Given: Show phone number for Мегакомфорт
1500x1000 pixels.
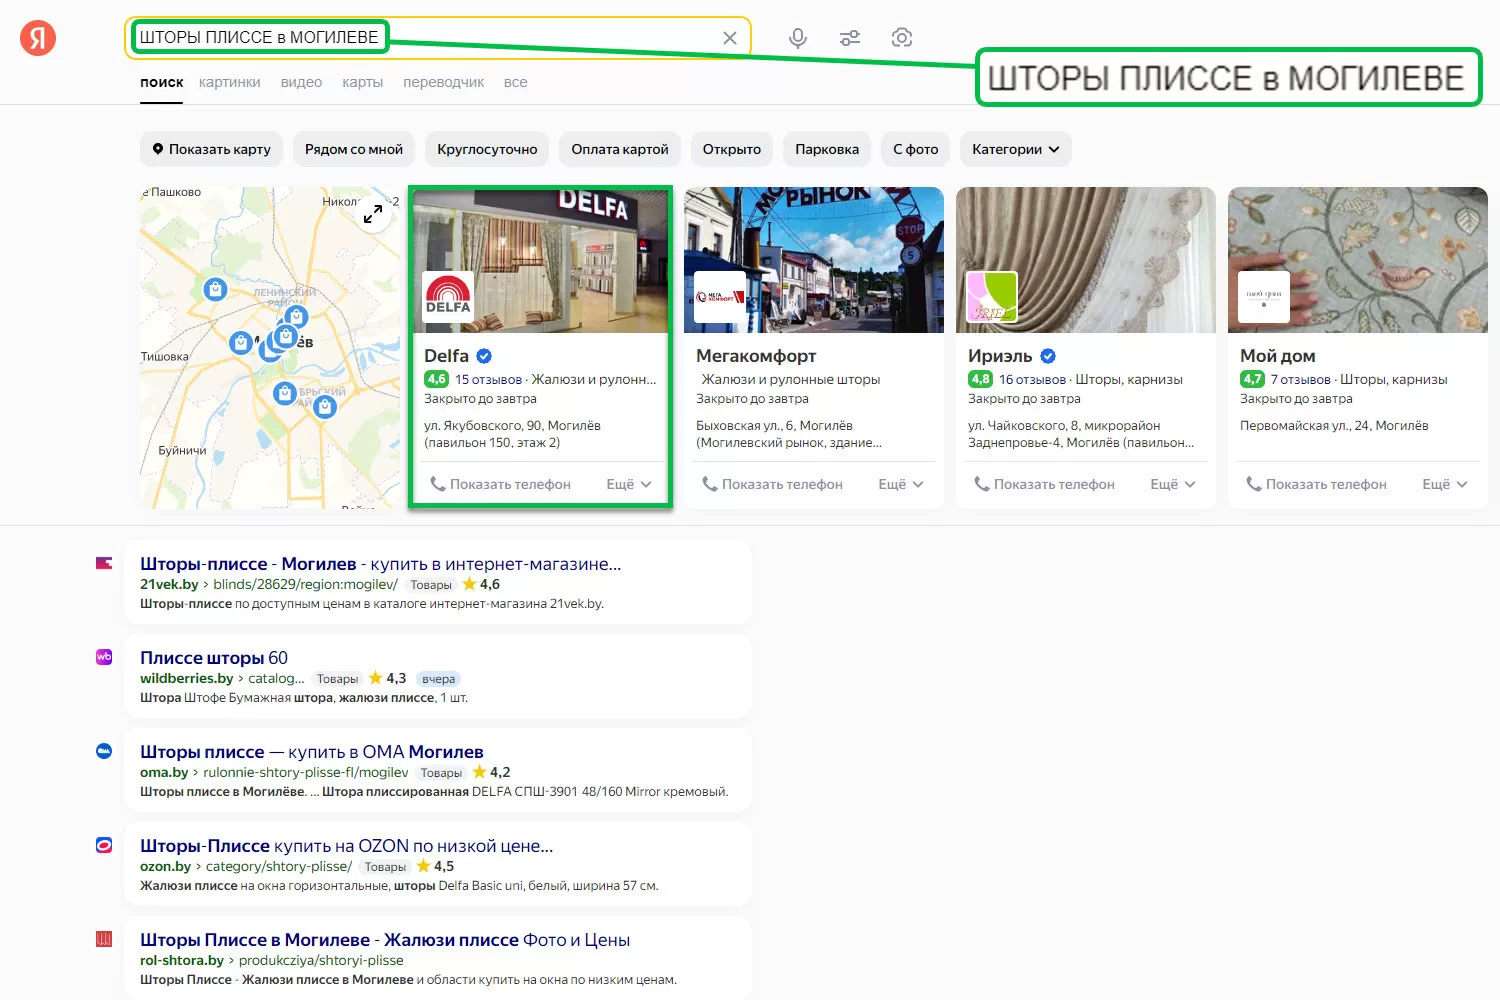Looking at the screenshot, I should point(772,484).
